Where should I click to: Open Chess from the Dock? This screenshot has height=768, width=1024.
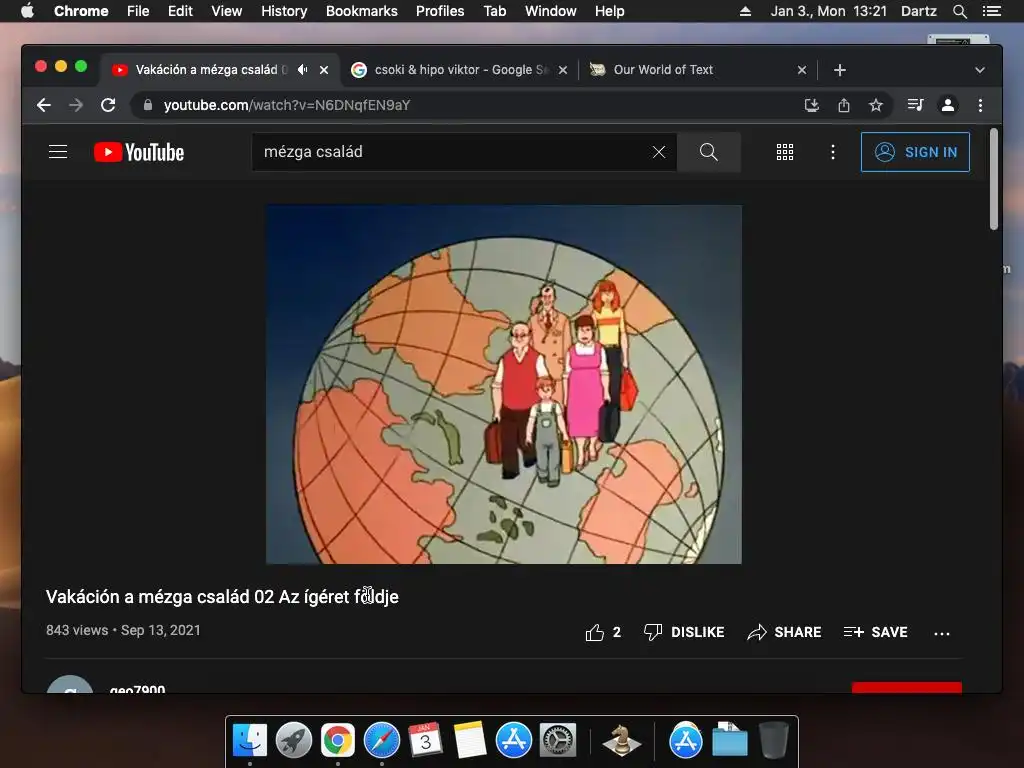(x=622, y=741)
